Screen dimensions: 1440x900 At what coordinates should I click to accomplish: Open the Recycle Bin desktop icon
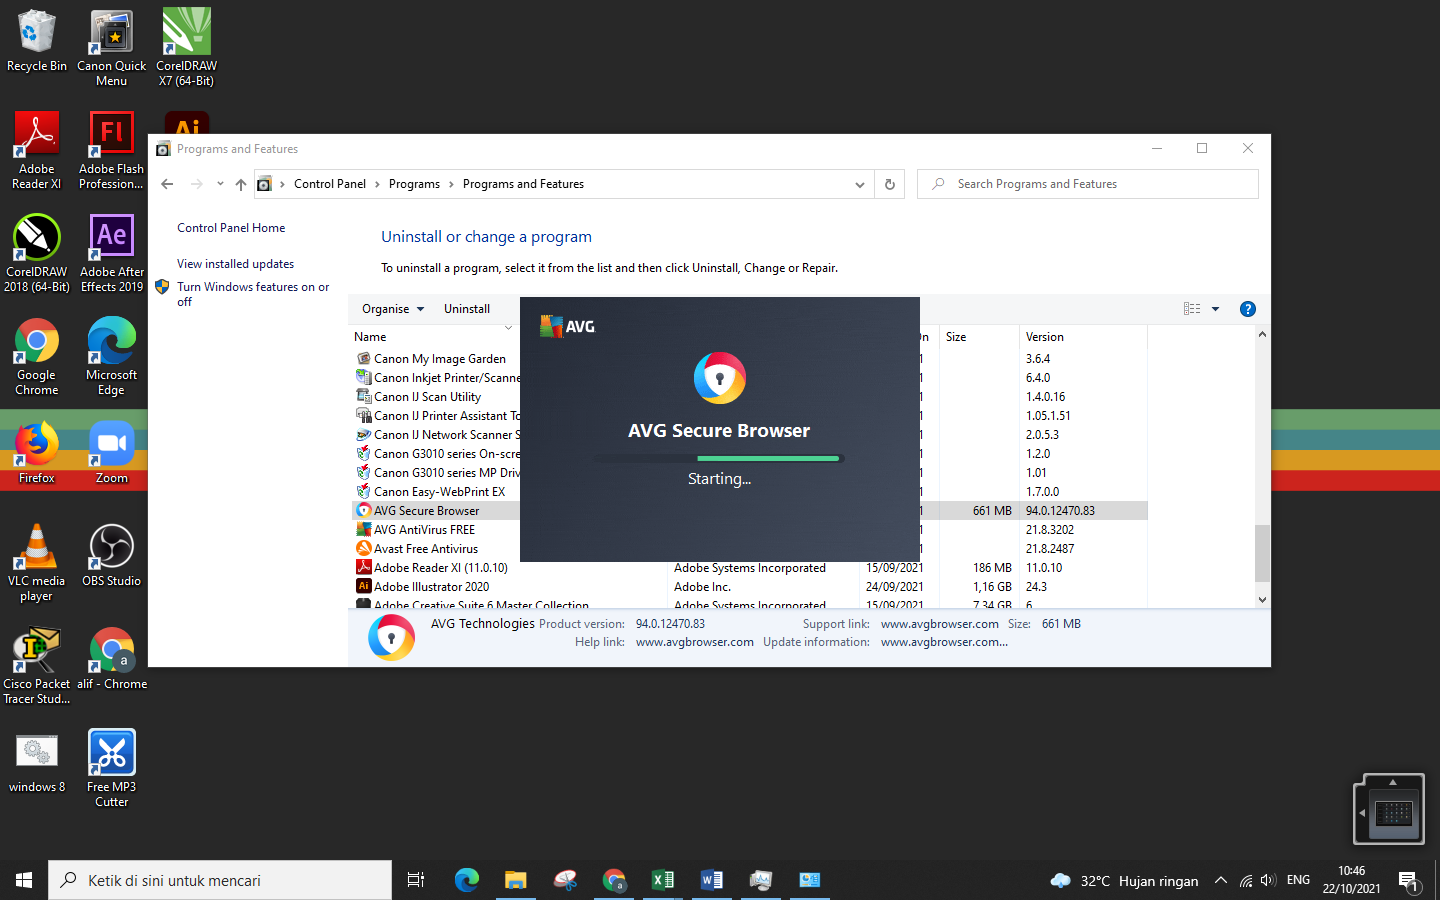36,41
